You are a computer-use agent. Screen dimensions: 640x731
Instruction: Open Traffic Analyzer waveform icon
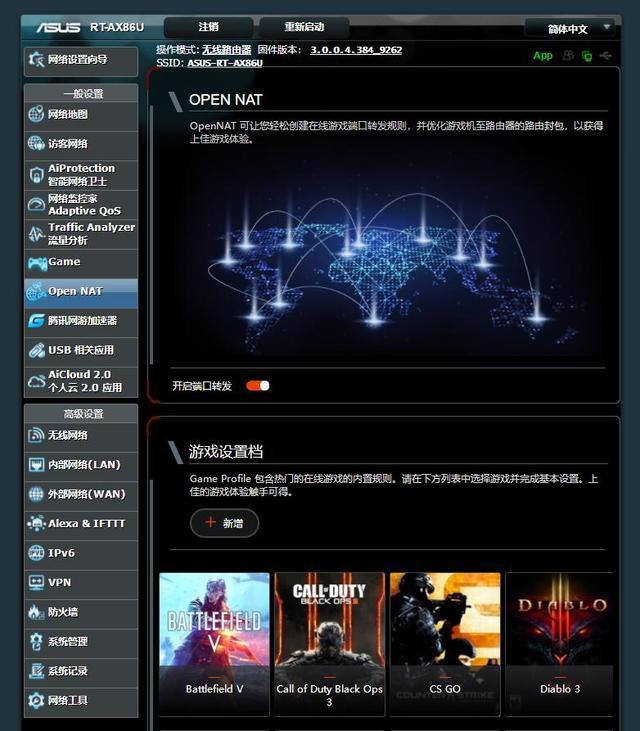(x=36, y=234)
